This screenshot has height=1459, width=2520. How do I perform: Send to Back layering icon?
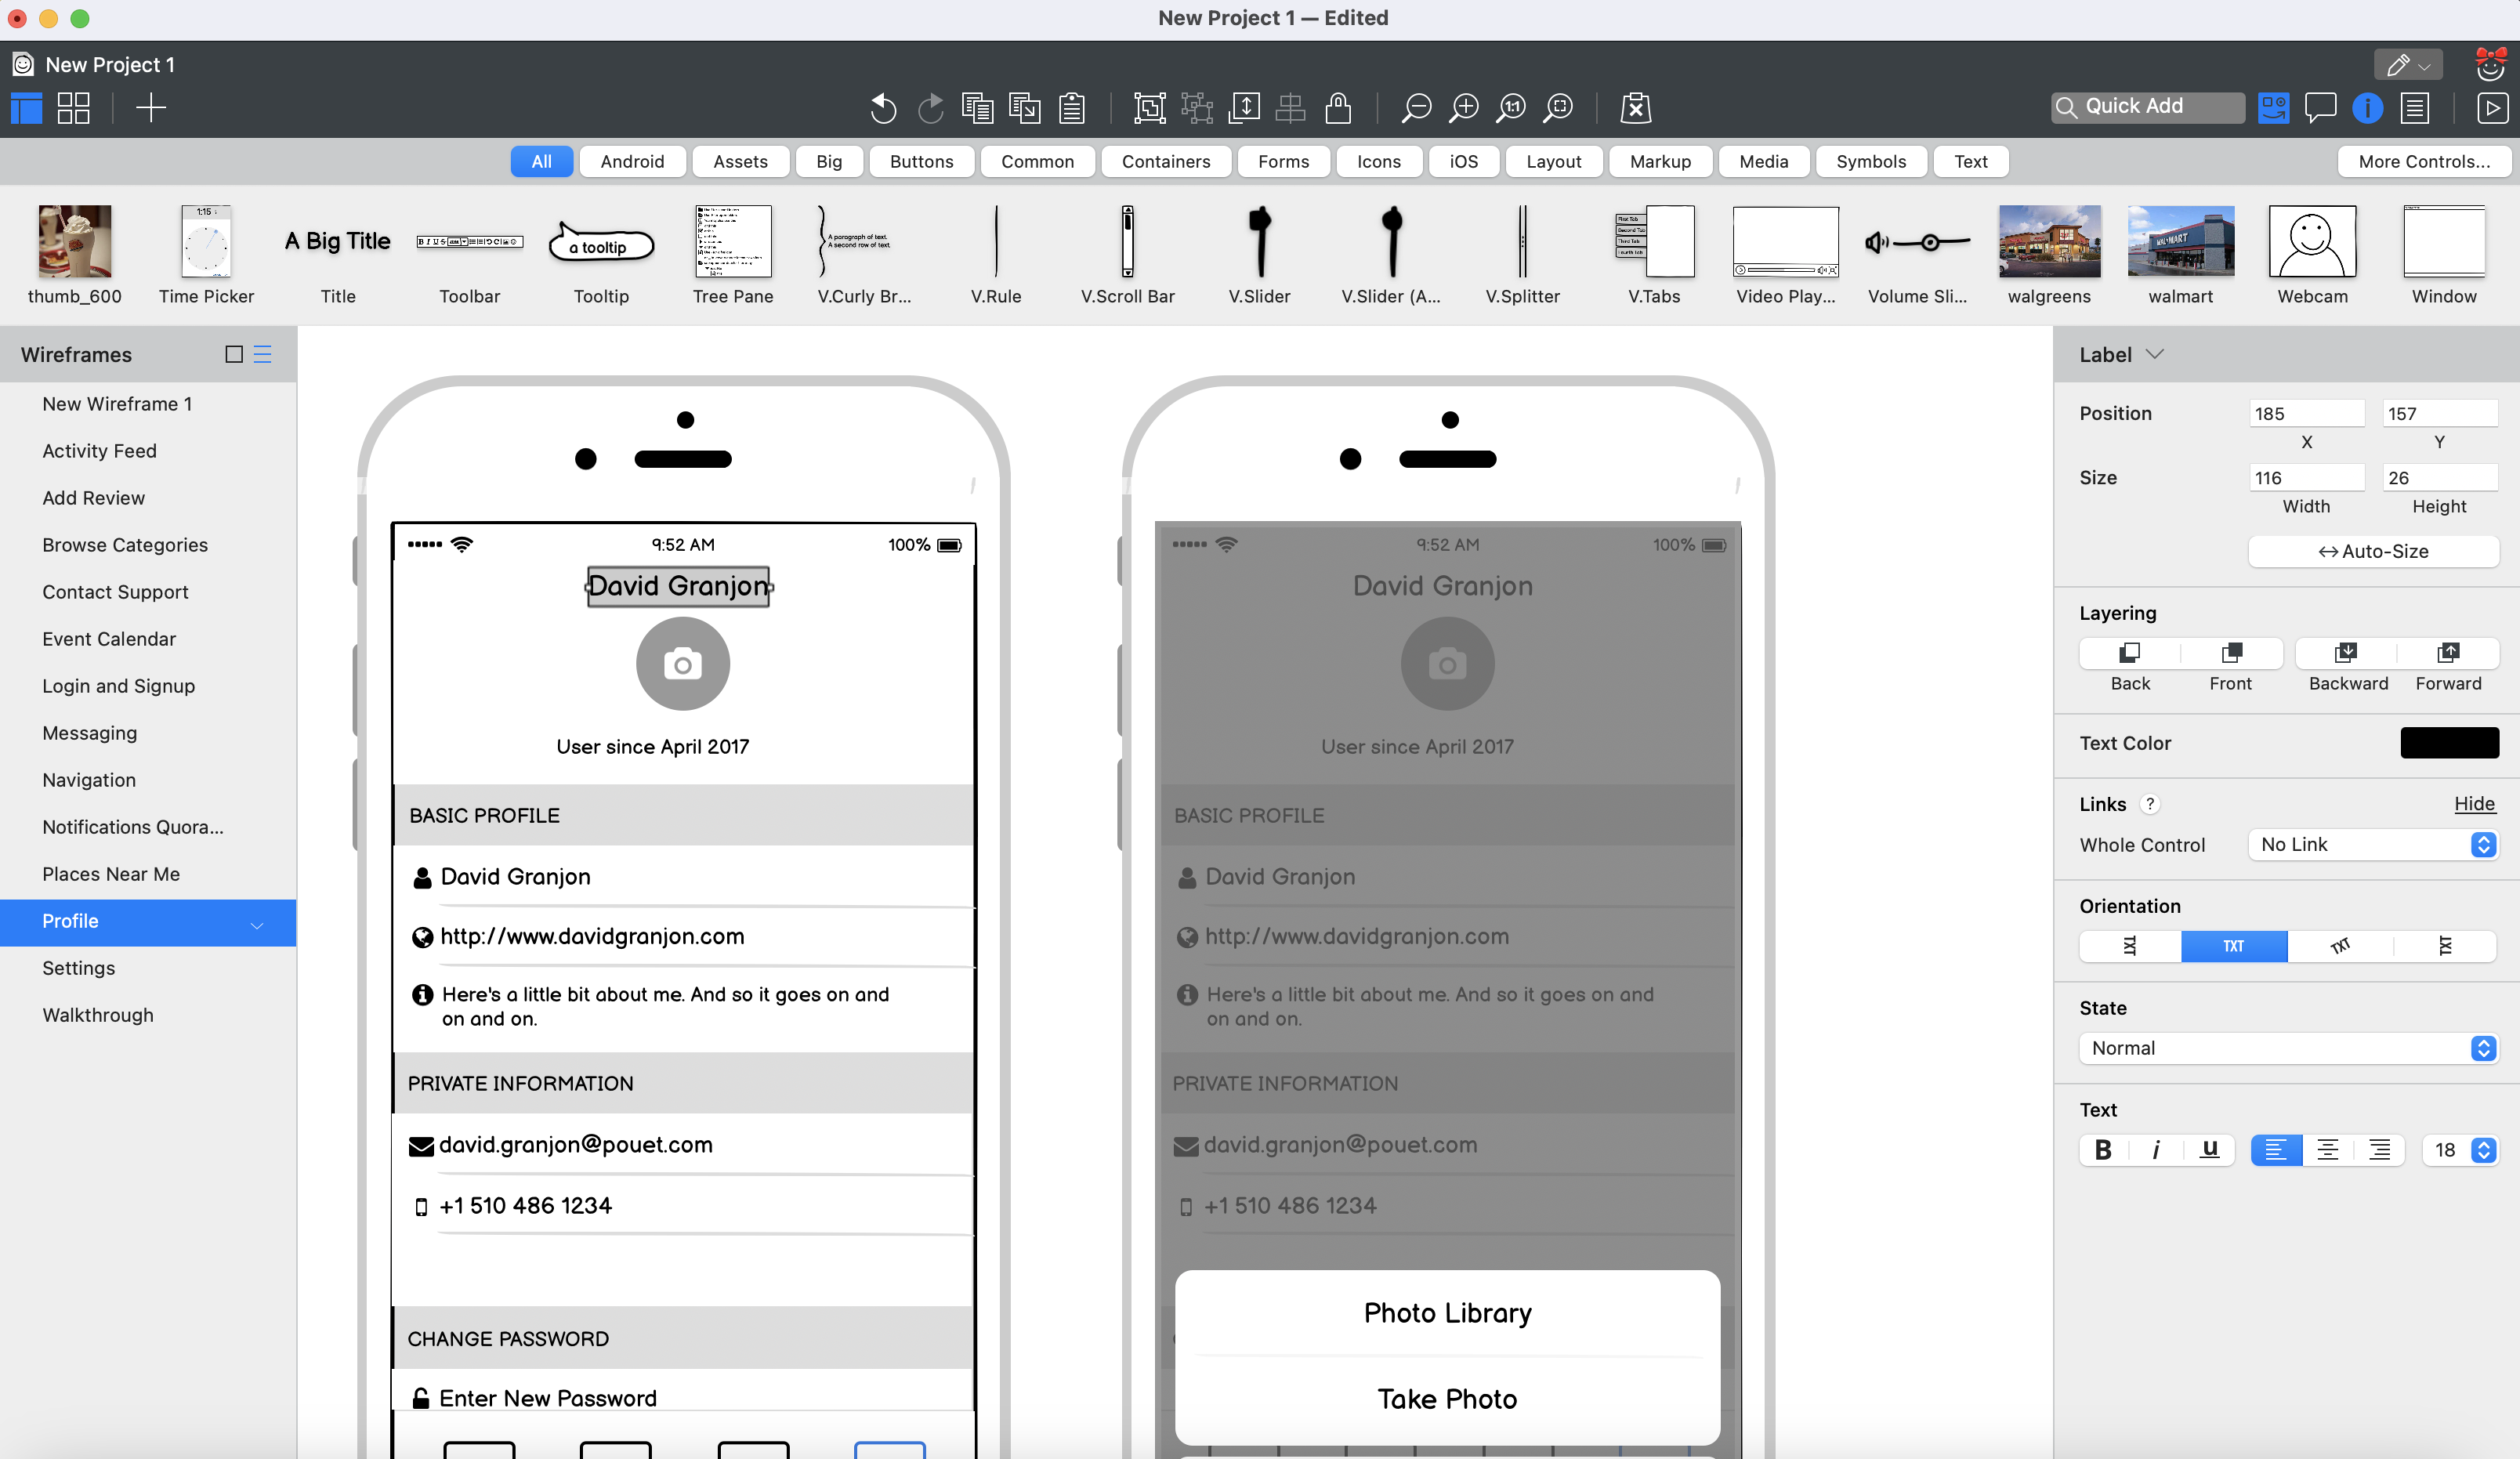(x=2130, y=653)
